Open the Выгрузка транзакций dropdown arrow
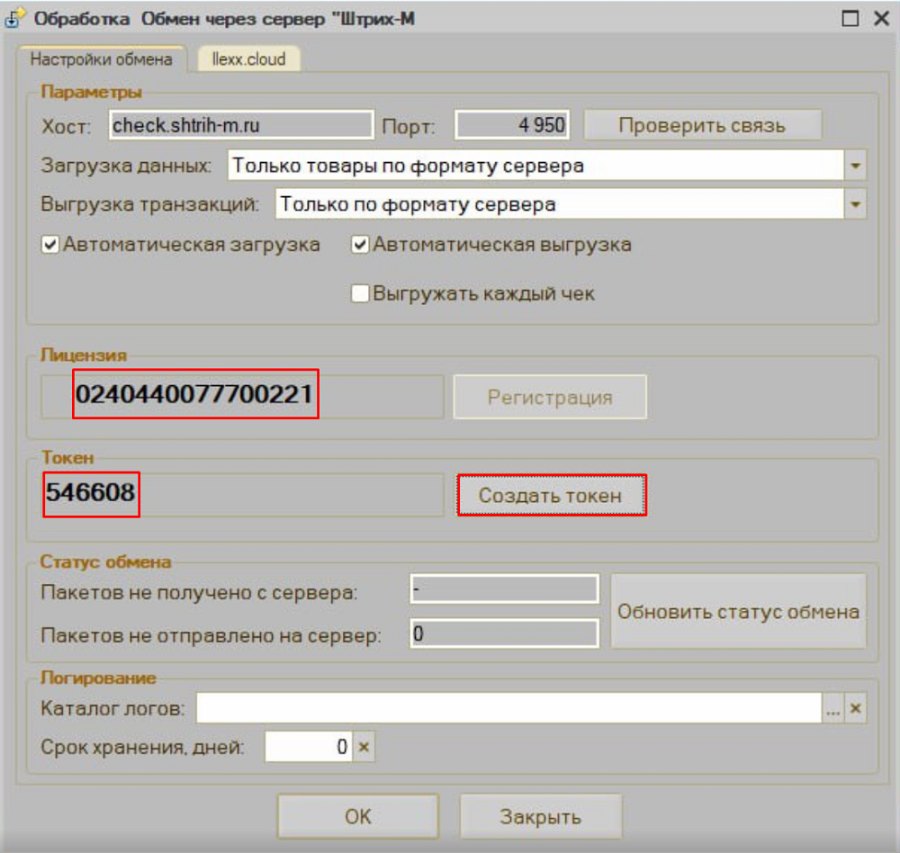 coord(855,204)
